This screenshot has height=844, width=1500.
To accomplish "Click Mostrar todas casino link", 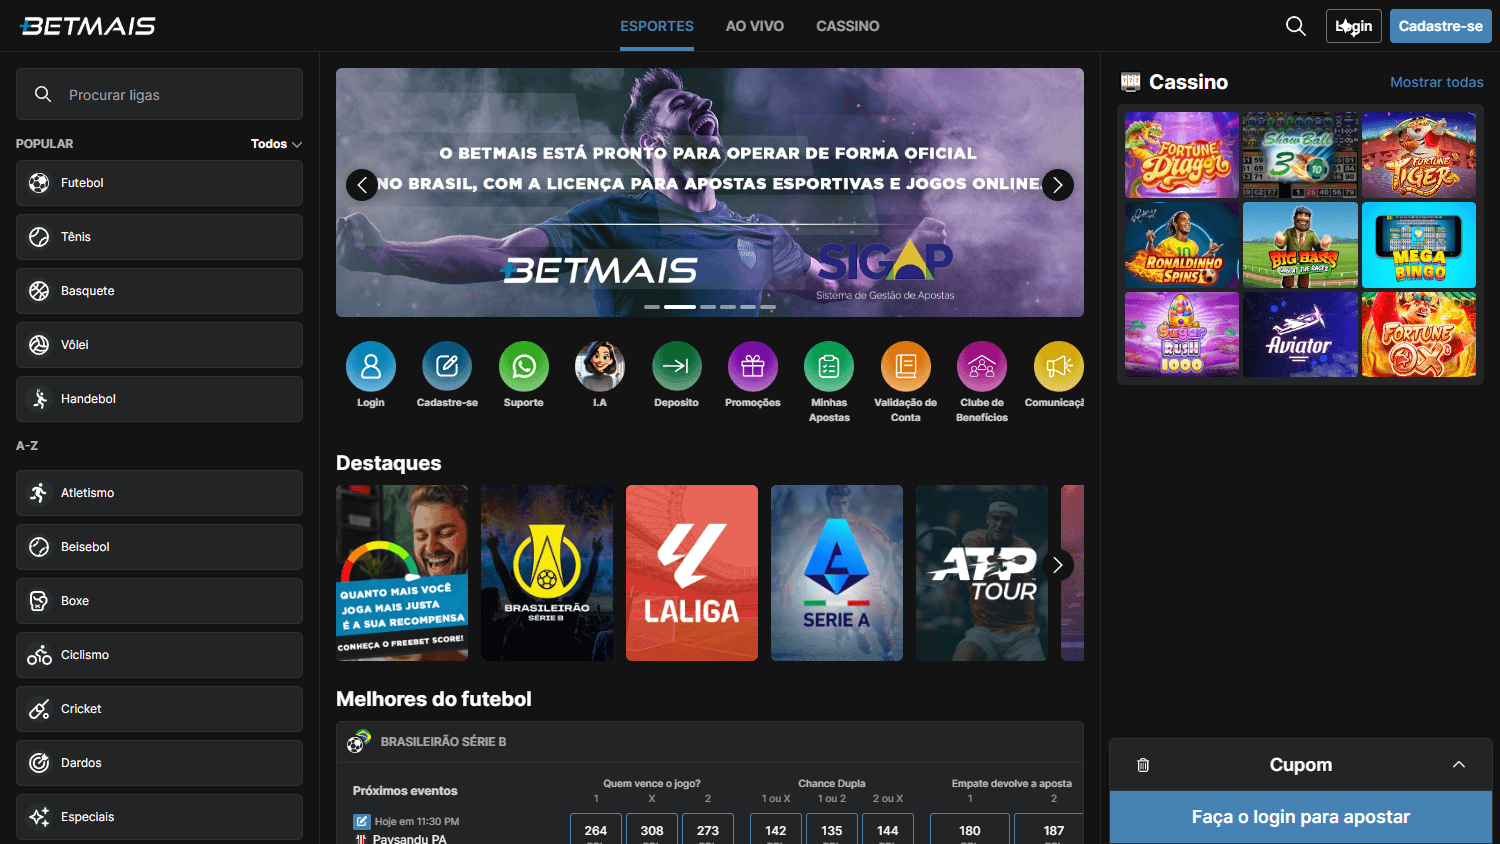I will click(x=1437, y=82).
